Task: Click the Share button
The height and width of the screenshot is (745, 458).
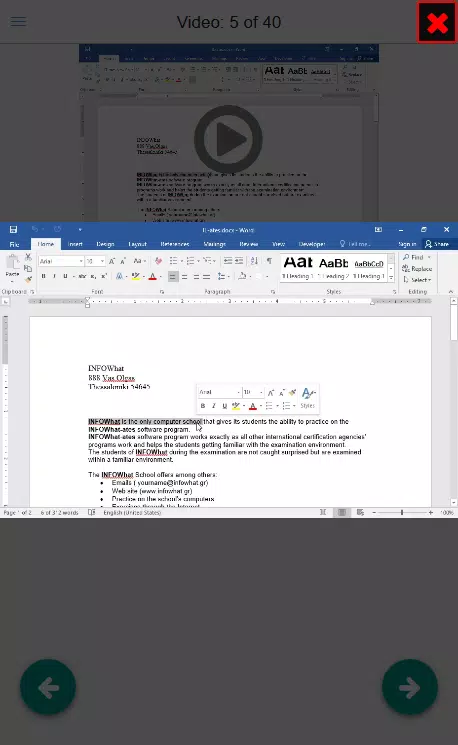Action: tap(437, 244)
